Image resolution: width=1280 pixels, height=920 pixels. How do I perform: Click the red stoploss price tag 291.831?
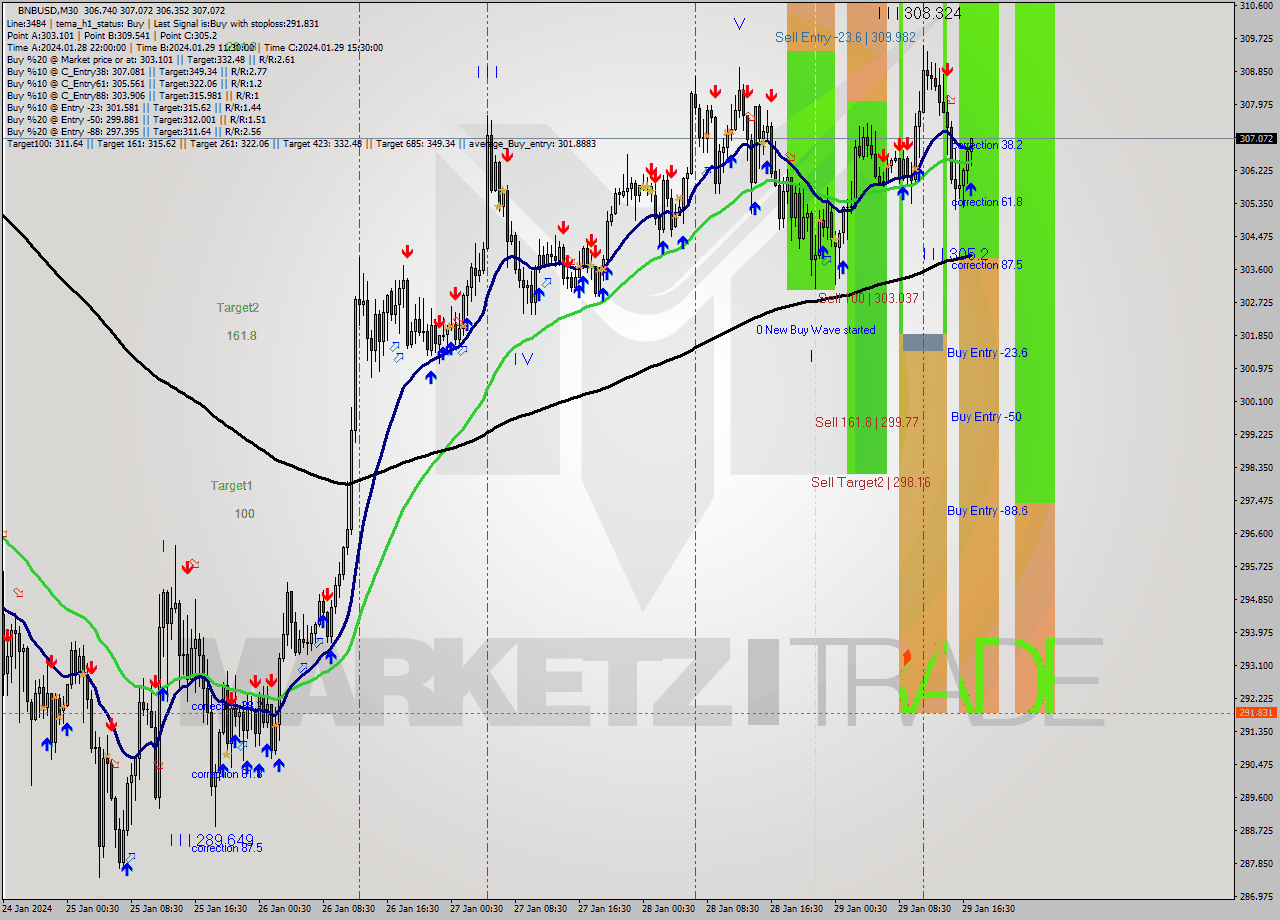pos(1256,713)
